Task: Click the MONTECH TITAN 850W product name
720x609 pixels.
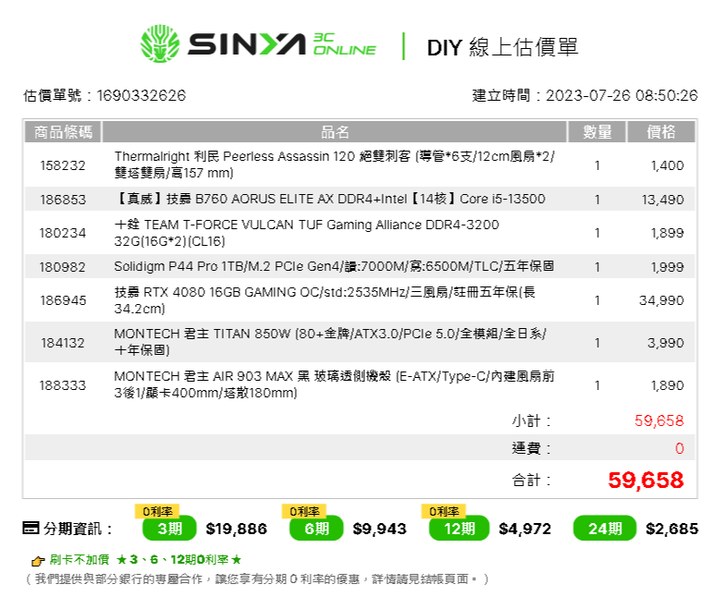Action: [x=330, y=342]
